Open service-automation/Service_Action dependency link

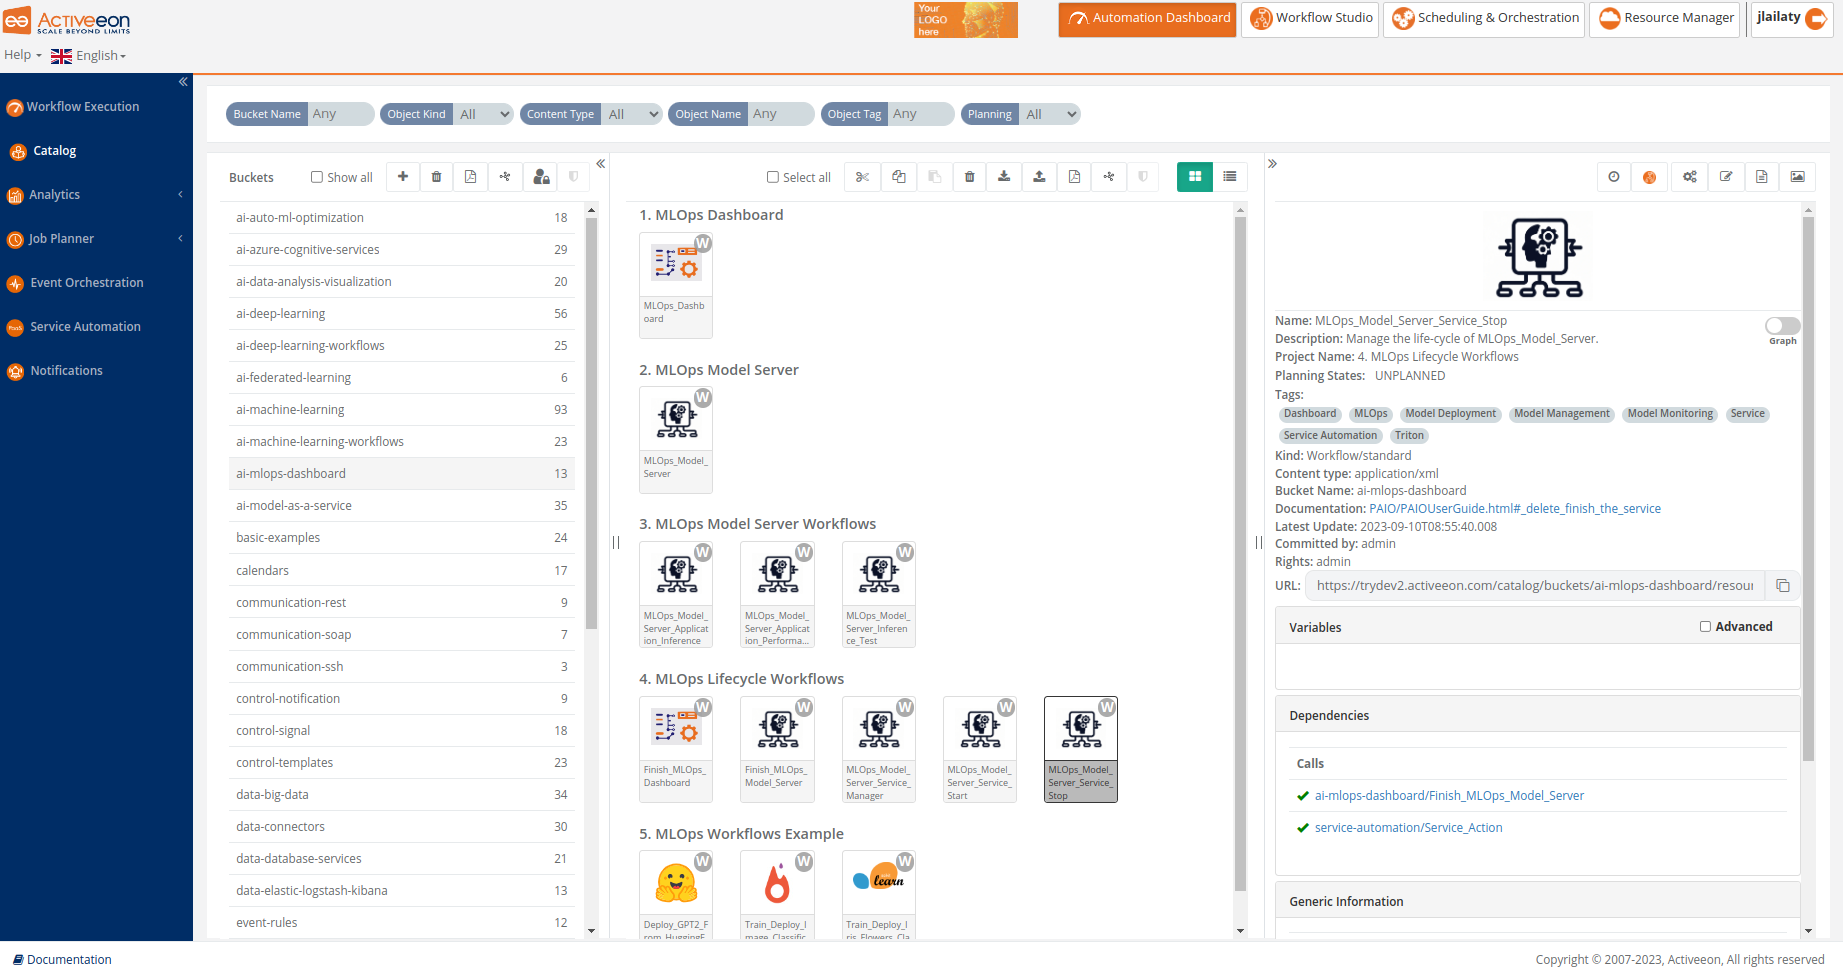(x=1408, y=828)
